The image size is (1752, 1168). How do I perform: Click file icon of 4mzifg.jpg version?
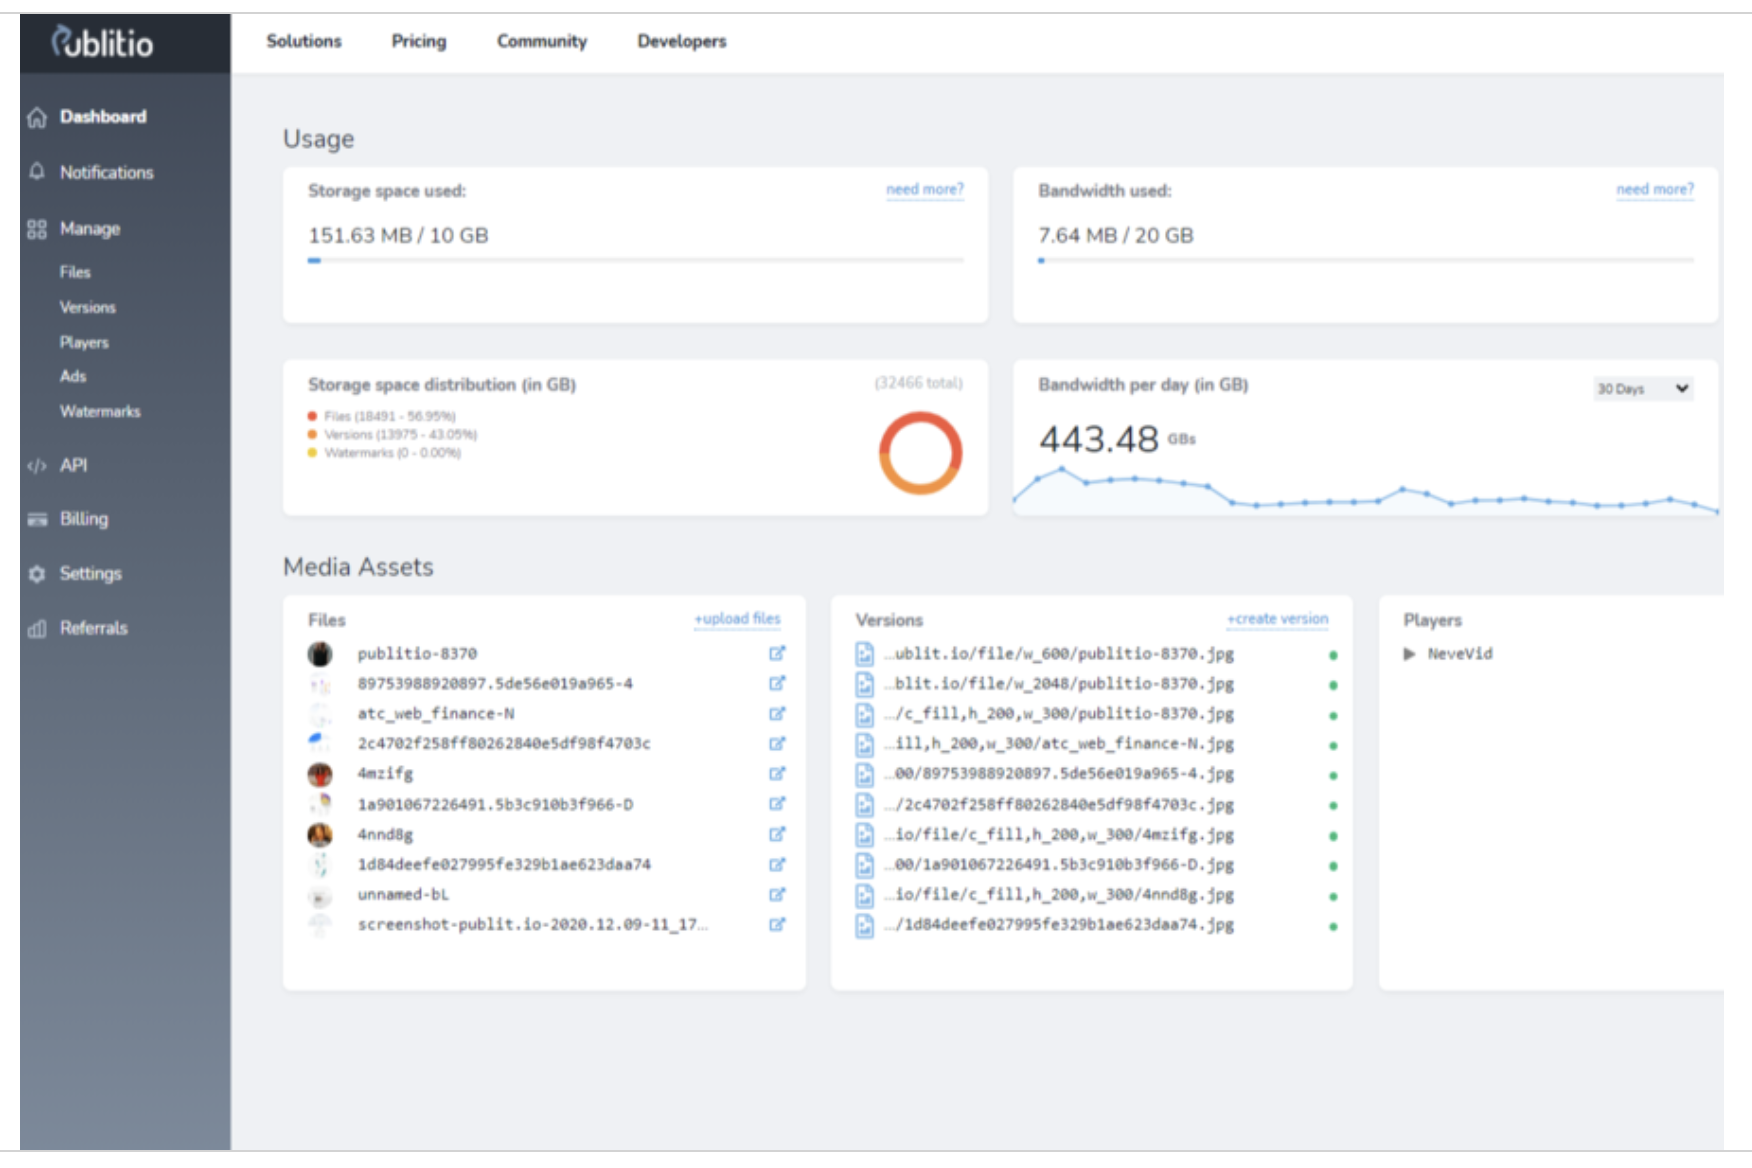point(865,835)
